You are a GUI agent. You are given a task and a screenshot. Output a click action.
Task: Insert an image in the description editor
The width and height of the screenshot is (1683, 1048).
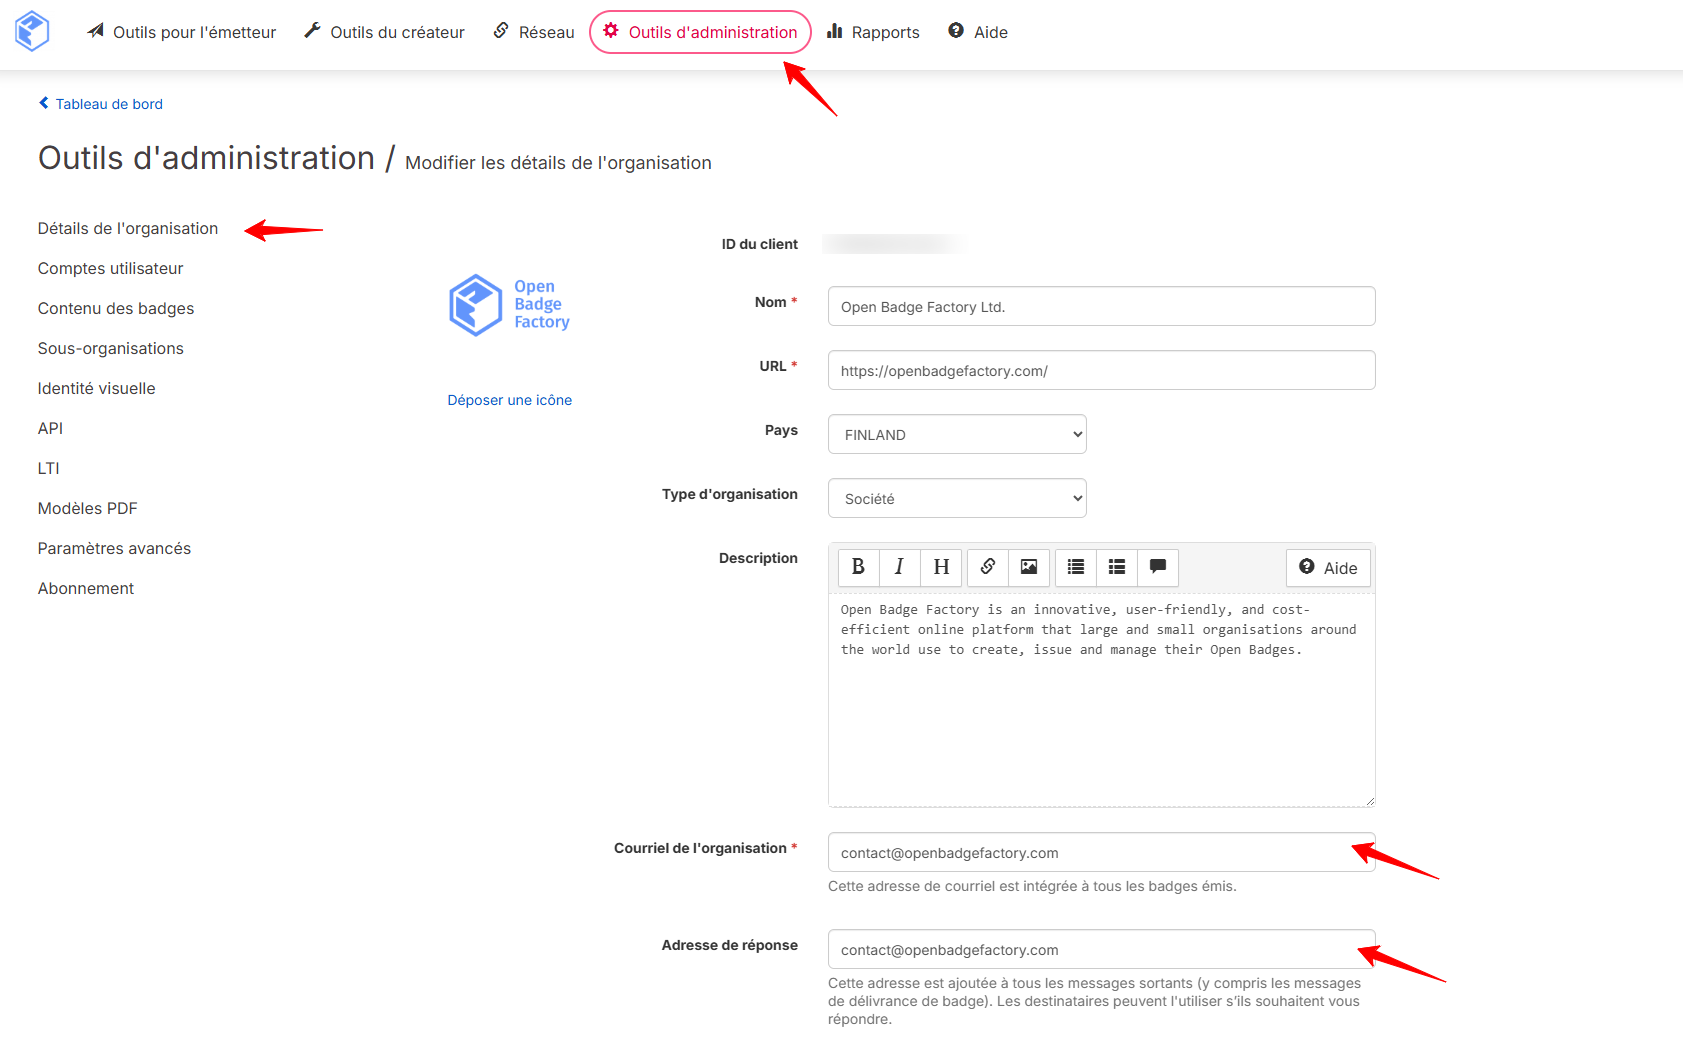pos(1029,567)
